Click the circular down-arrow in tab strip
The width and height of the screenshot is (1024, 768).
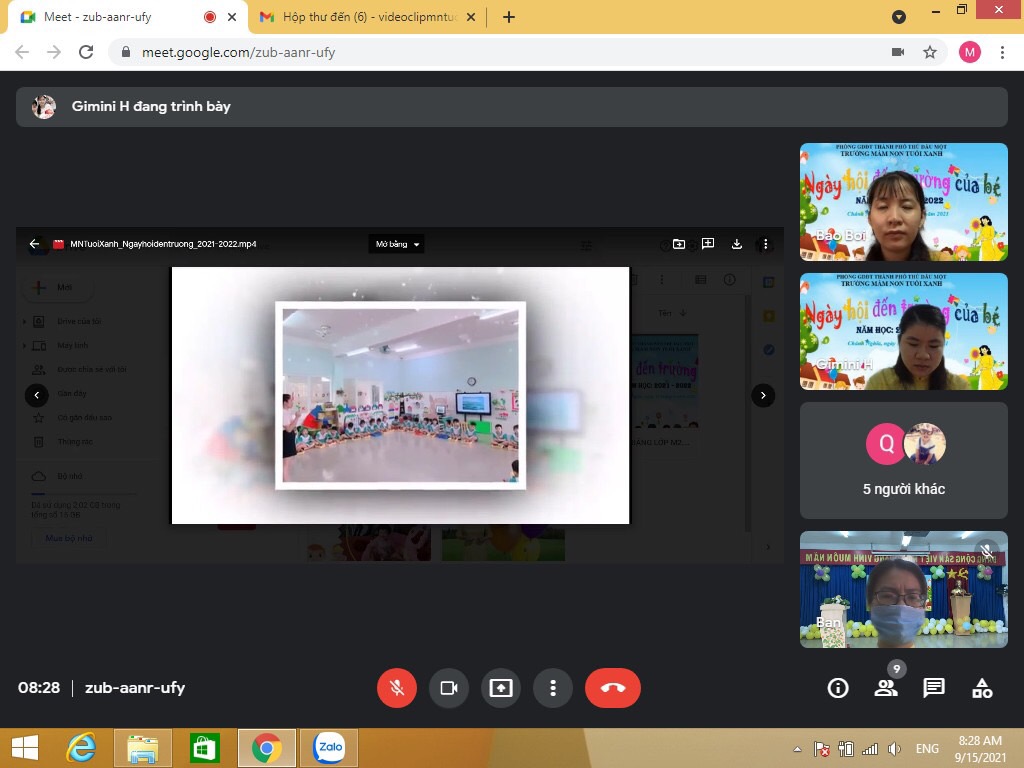pyautogui.click(x=899, y=17)
